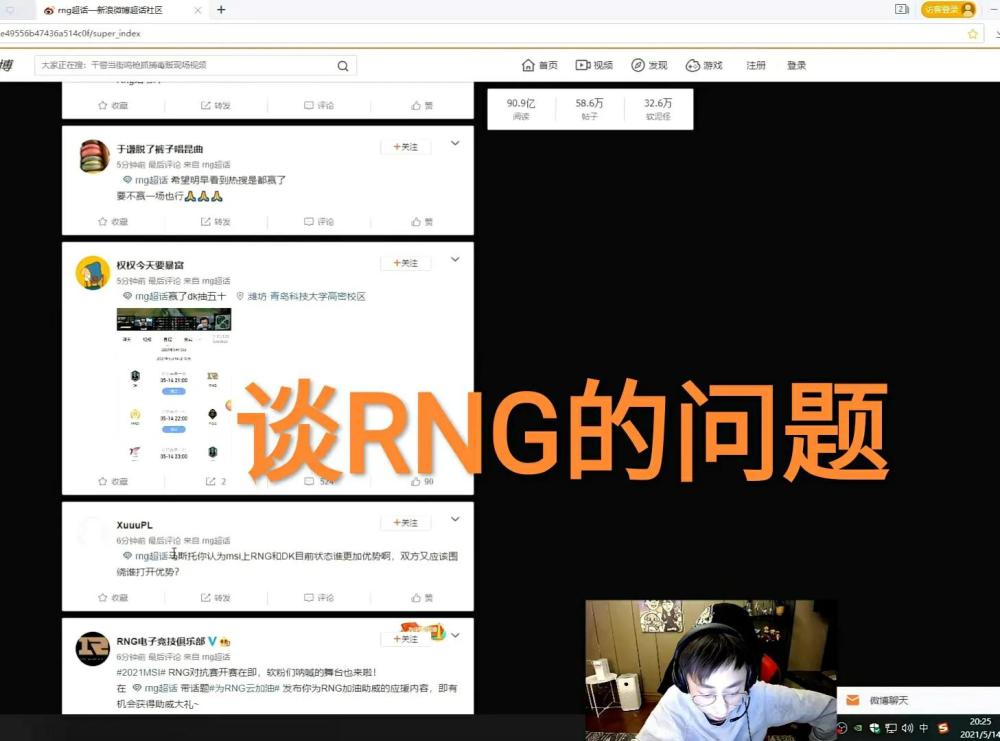This screenshot has width=1000, height=741.
Task: Open #2021MSI# hashtag in RNG post
Action: pos(140,672)
